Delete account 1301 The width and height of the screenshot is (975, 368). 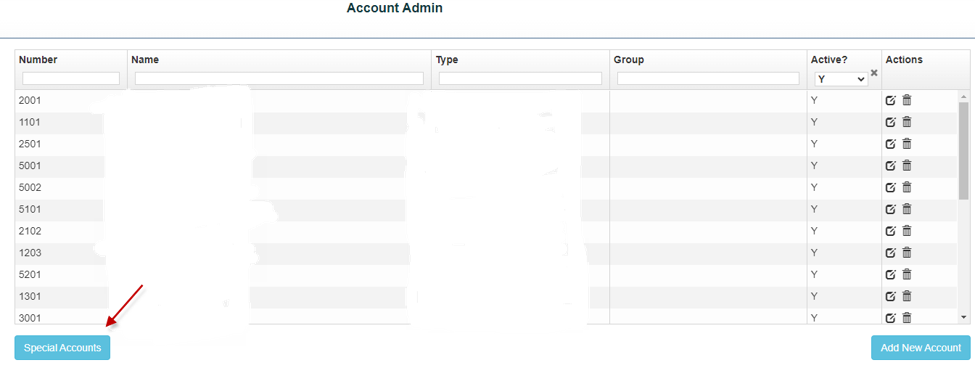coord(907,296)
